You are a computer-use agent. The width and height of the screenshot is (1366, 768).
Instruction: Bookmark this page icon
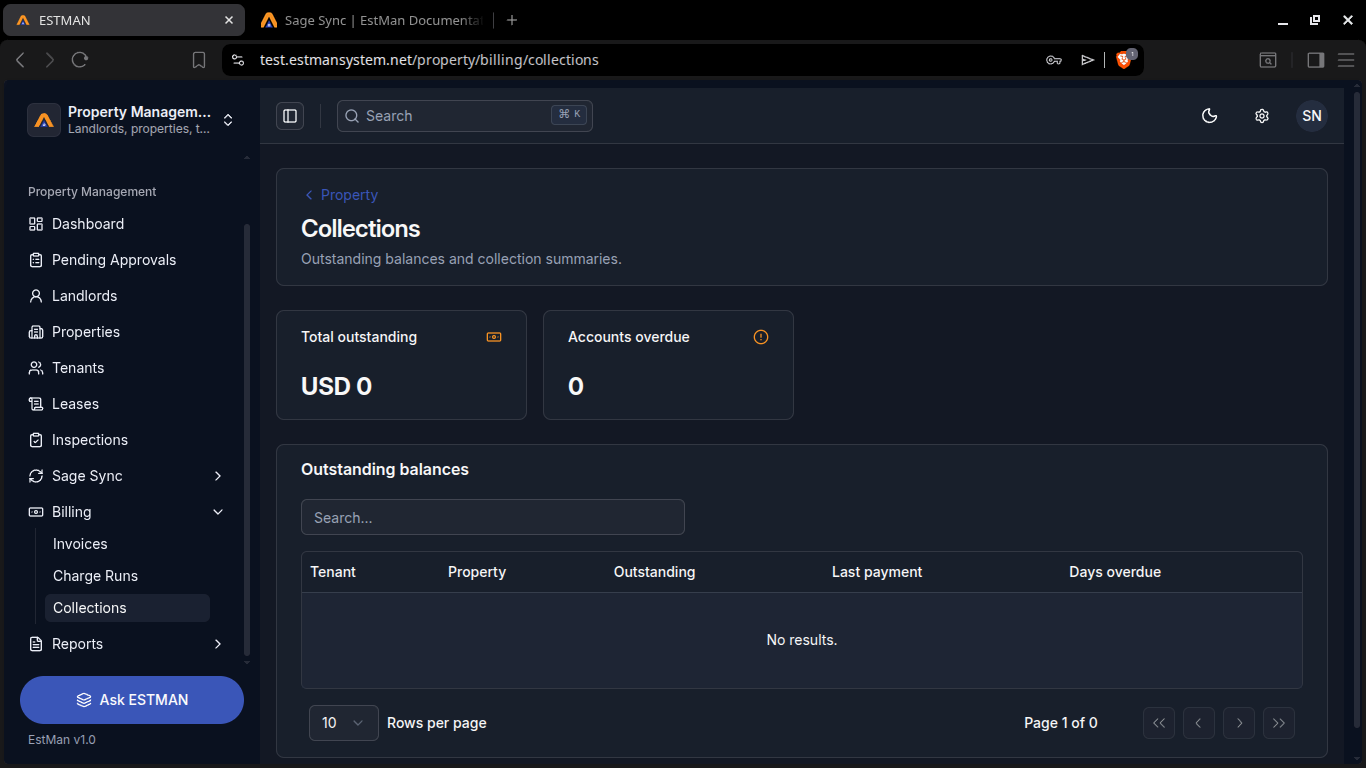pos(199,60)
